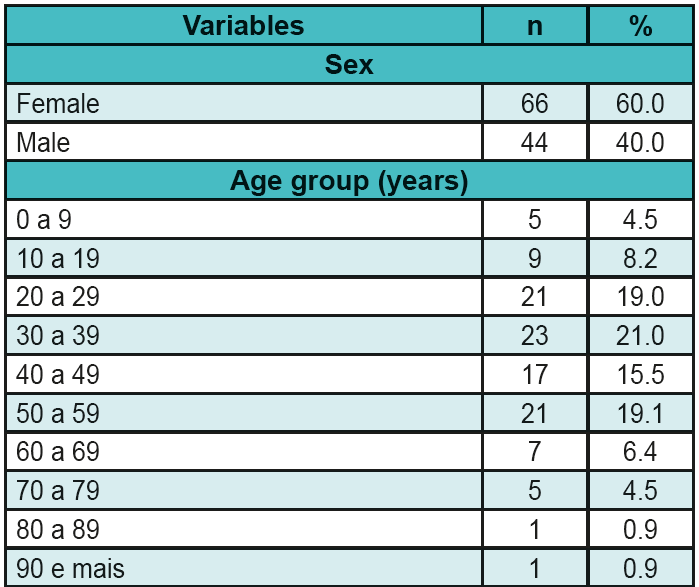
Task: Select the 15.5 percent cell
Action: pyautogui.click(x=640, y=376)
